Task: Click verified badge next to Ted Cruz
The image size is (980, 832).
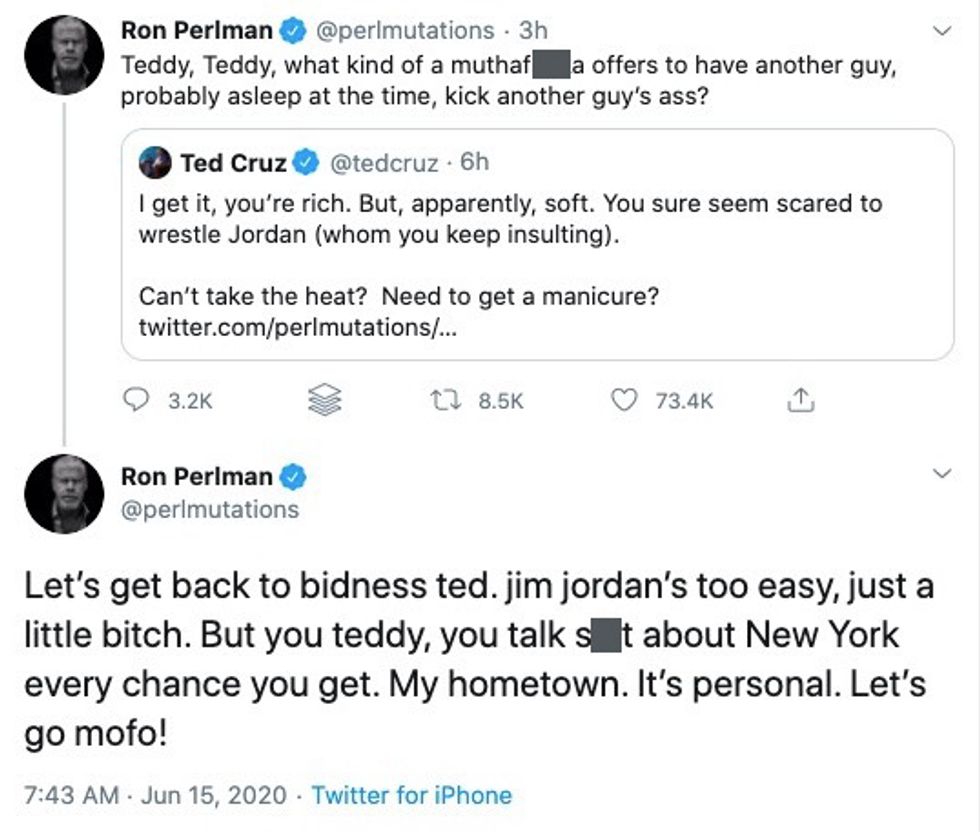Action: click(305, 161)
